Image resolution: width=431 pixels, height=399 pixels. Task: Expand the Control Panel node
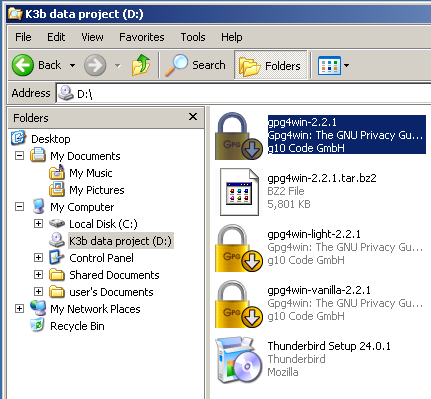coord(39,258)
